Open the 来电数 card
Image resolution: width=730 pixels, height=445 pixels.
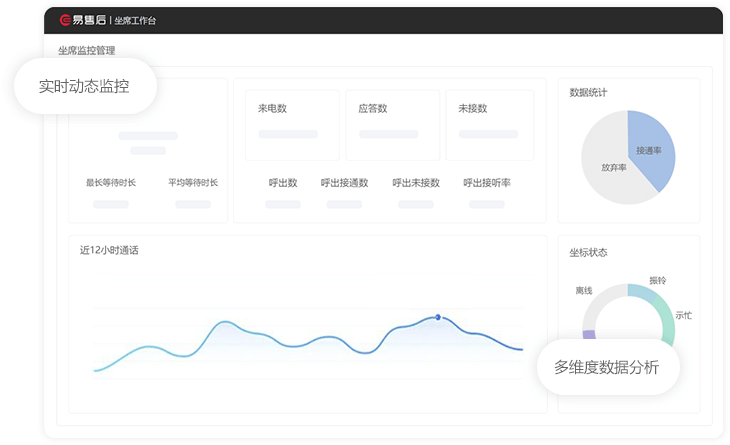click(292, 125)
